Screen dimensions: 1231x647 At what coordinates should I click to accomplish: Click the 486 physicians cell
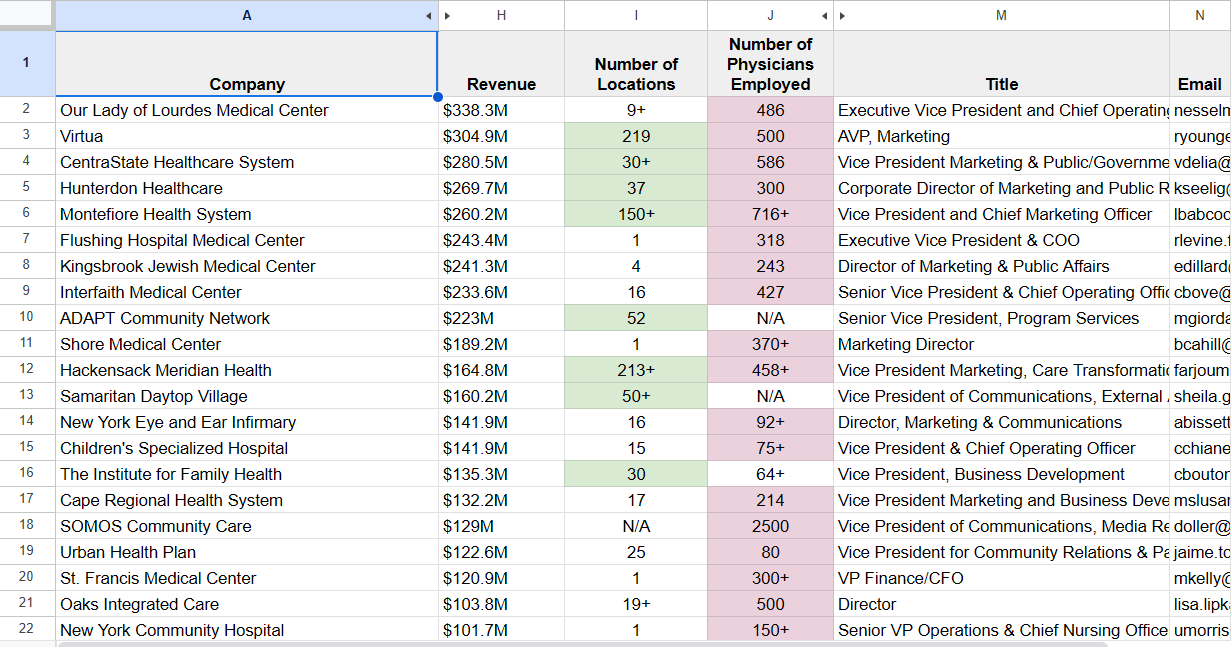770,110
